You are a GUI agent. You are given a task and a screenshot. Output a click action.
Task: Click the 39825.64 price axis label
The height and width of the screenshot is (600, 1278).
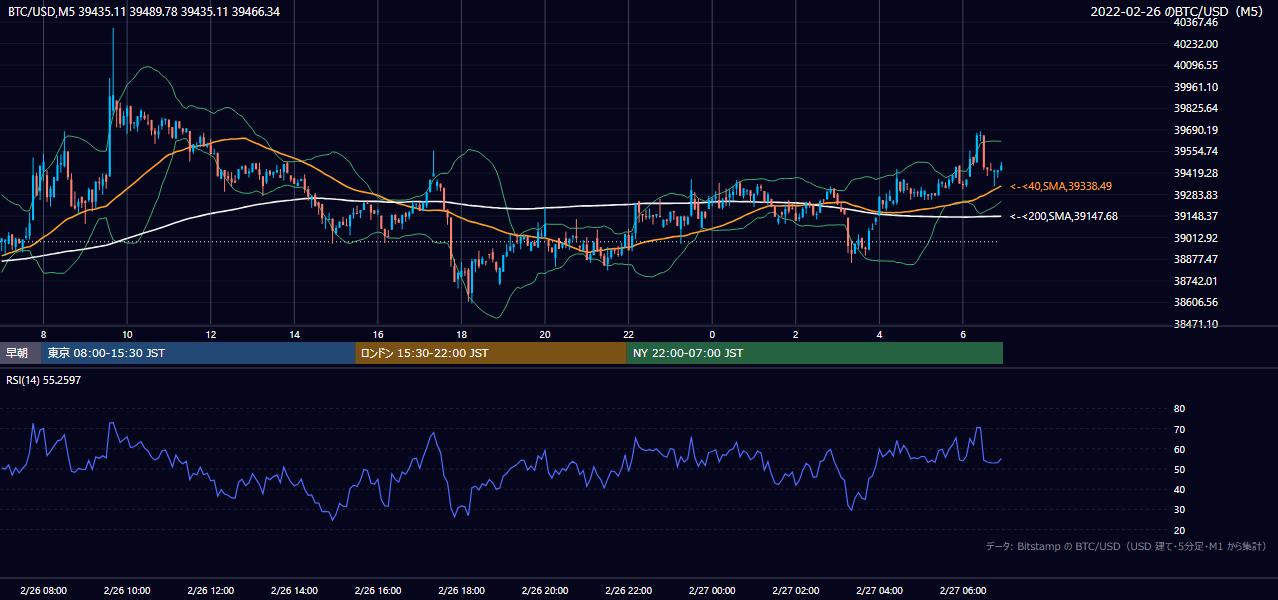point(1196,108)
